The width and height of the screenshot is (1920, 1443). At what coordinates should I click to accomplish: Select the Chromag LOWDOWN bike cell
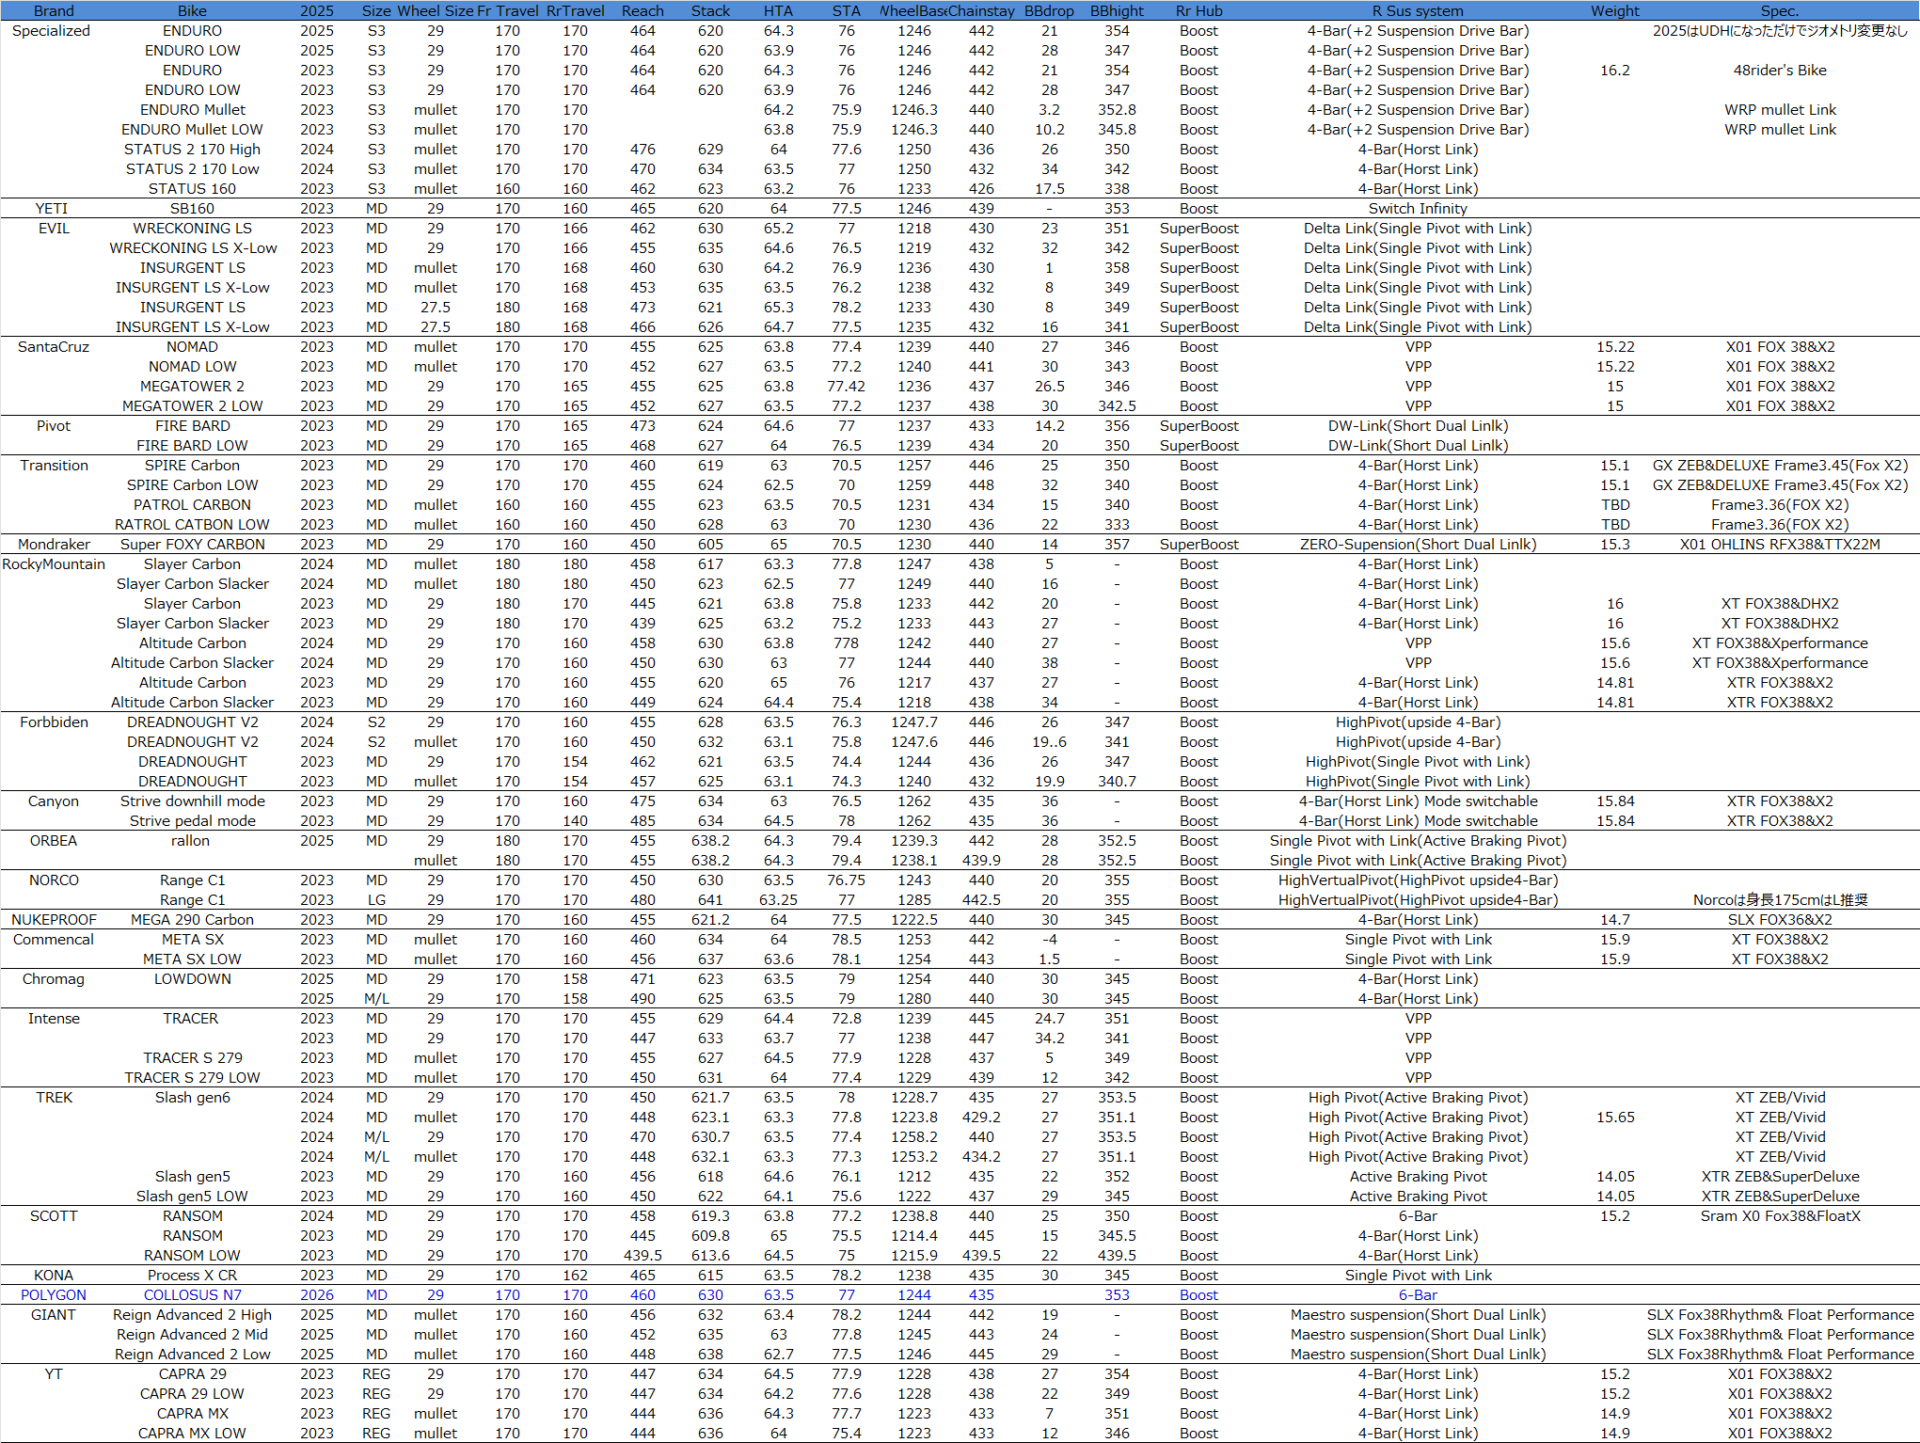tap(192, 979)
